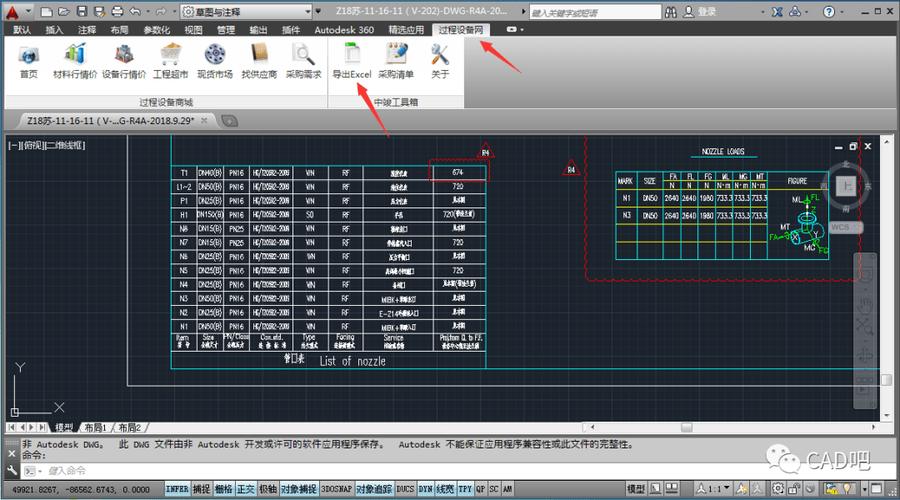Toggle 对象捕捉 object snap
The width and height of the screenshot is (900, 500).
tap(298, 489)
